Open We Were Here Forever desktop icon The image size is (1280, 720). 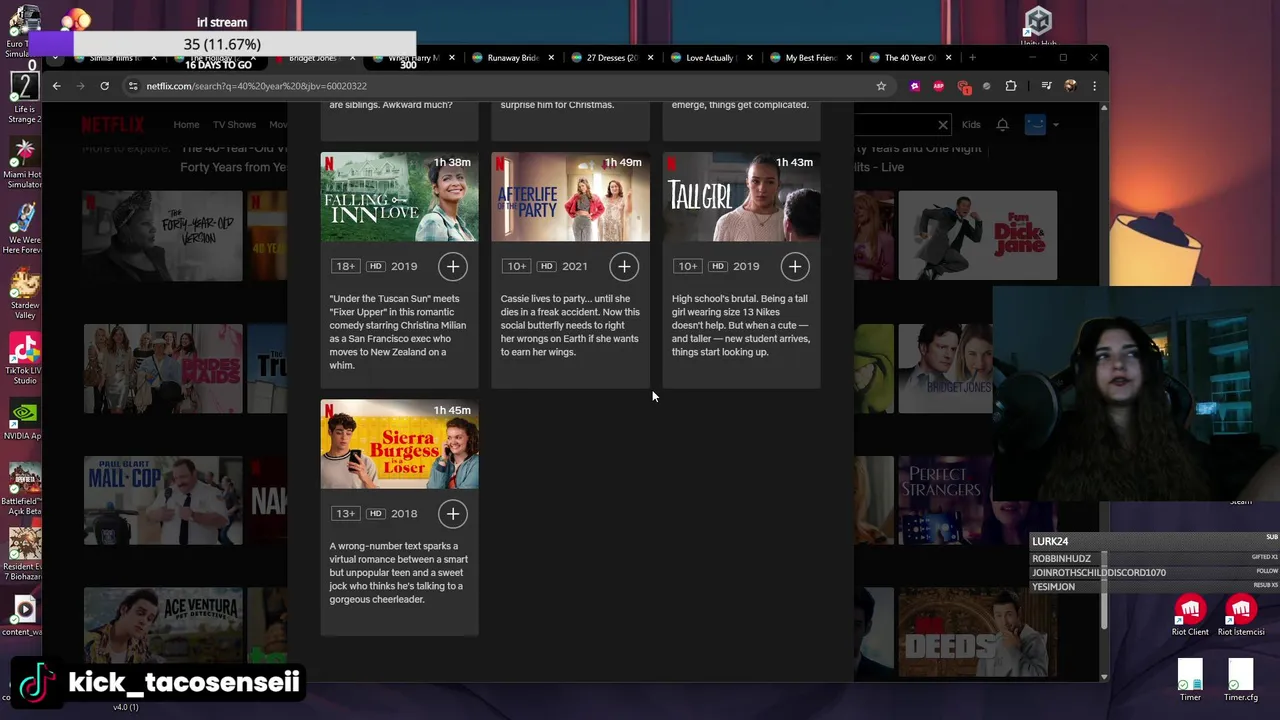pos(25,229)
